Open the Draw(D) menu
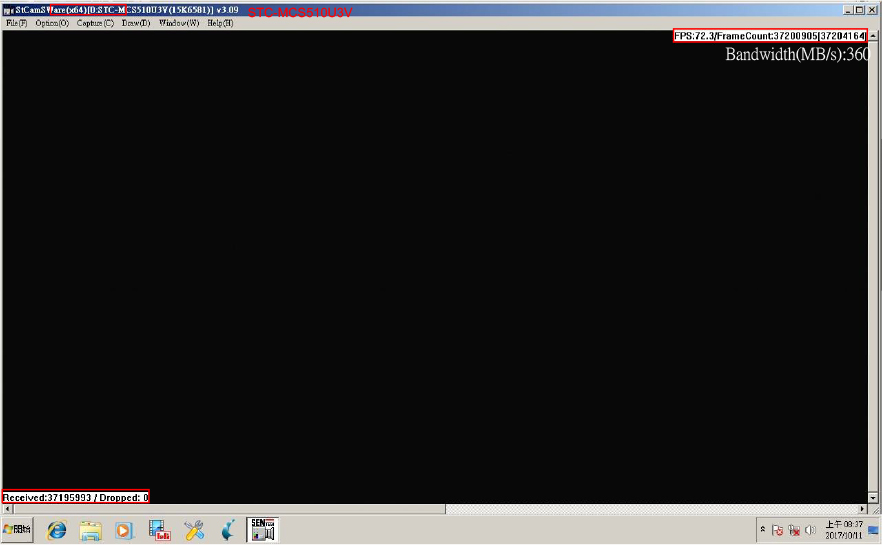Viewport: 882px width, 545px height. tap(136, 23)
